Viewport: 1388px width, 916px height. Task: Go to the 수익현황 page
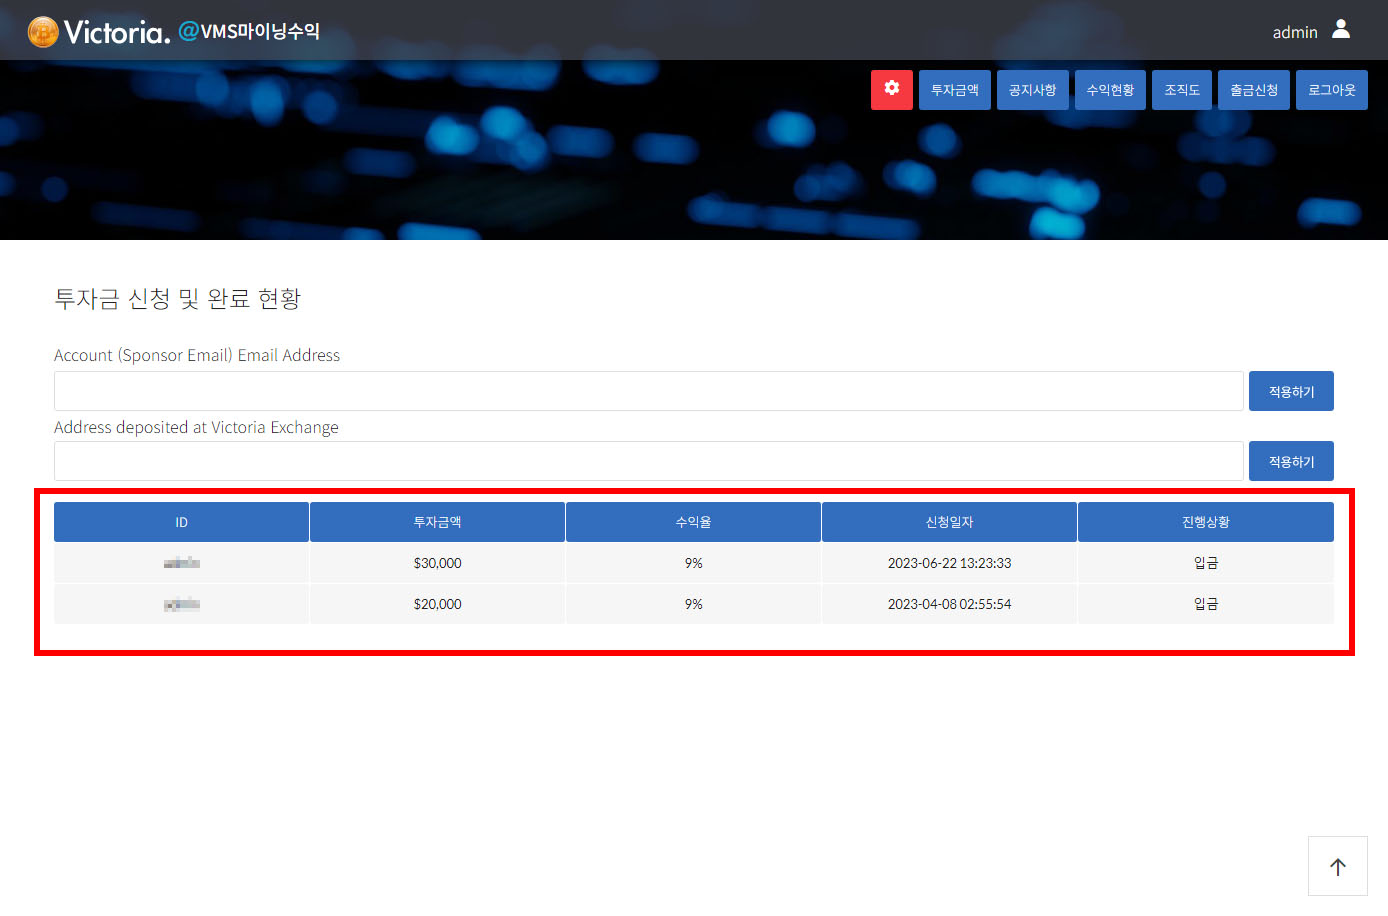point(1110,90)
